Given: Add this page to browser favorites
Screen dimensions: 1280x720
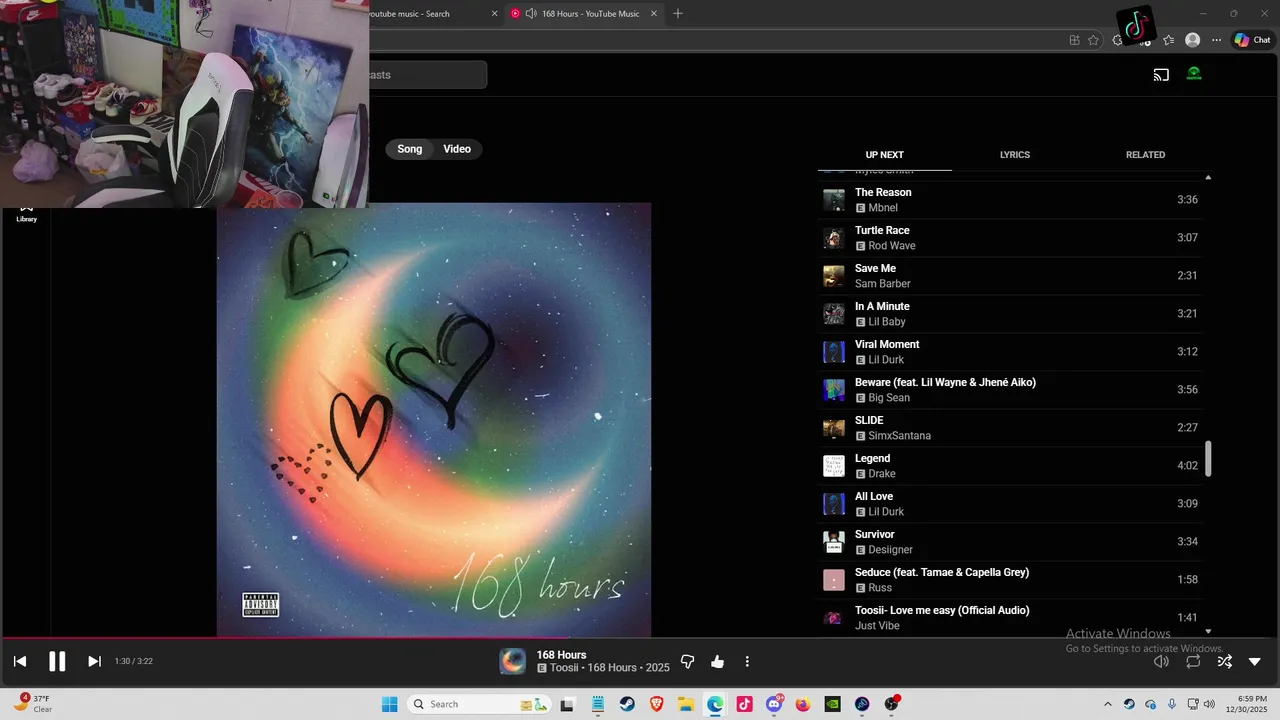Looking at the screenshot, I should click(1093, 40).
